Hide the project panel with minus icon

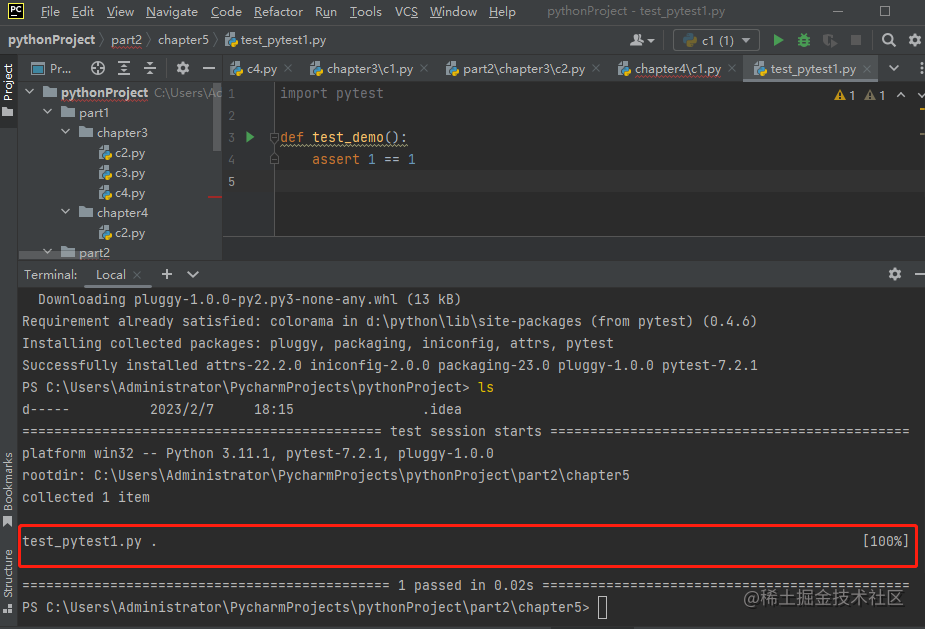coord(209,68)
